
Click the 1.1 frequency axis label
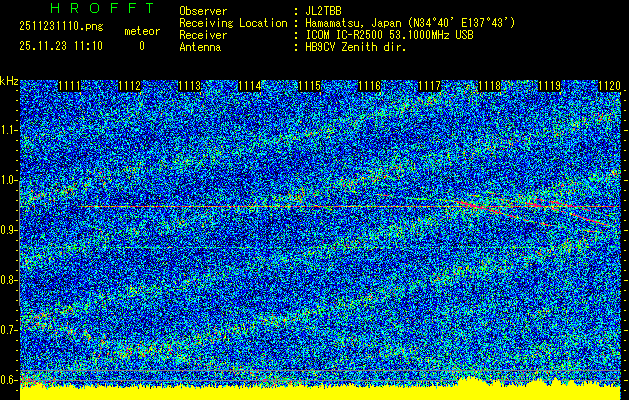click(x=9, y=130)
